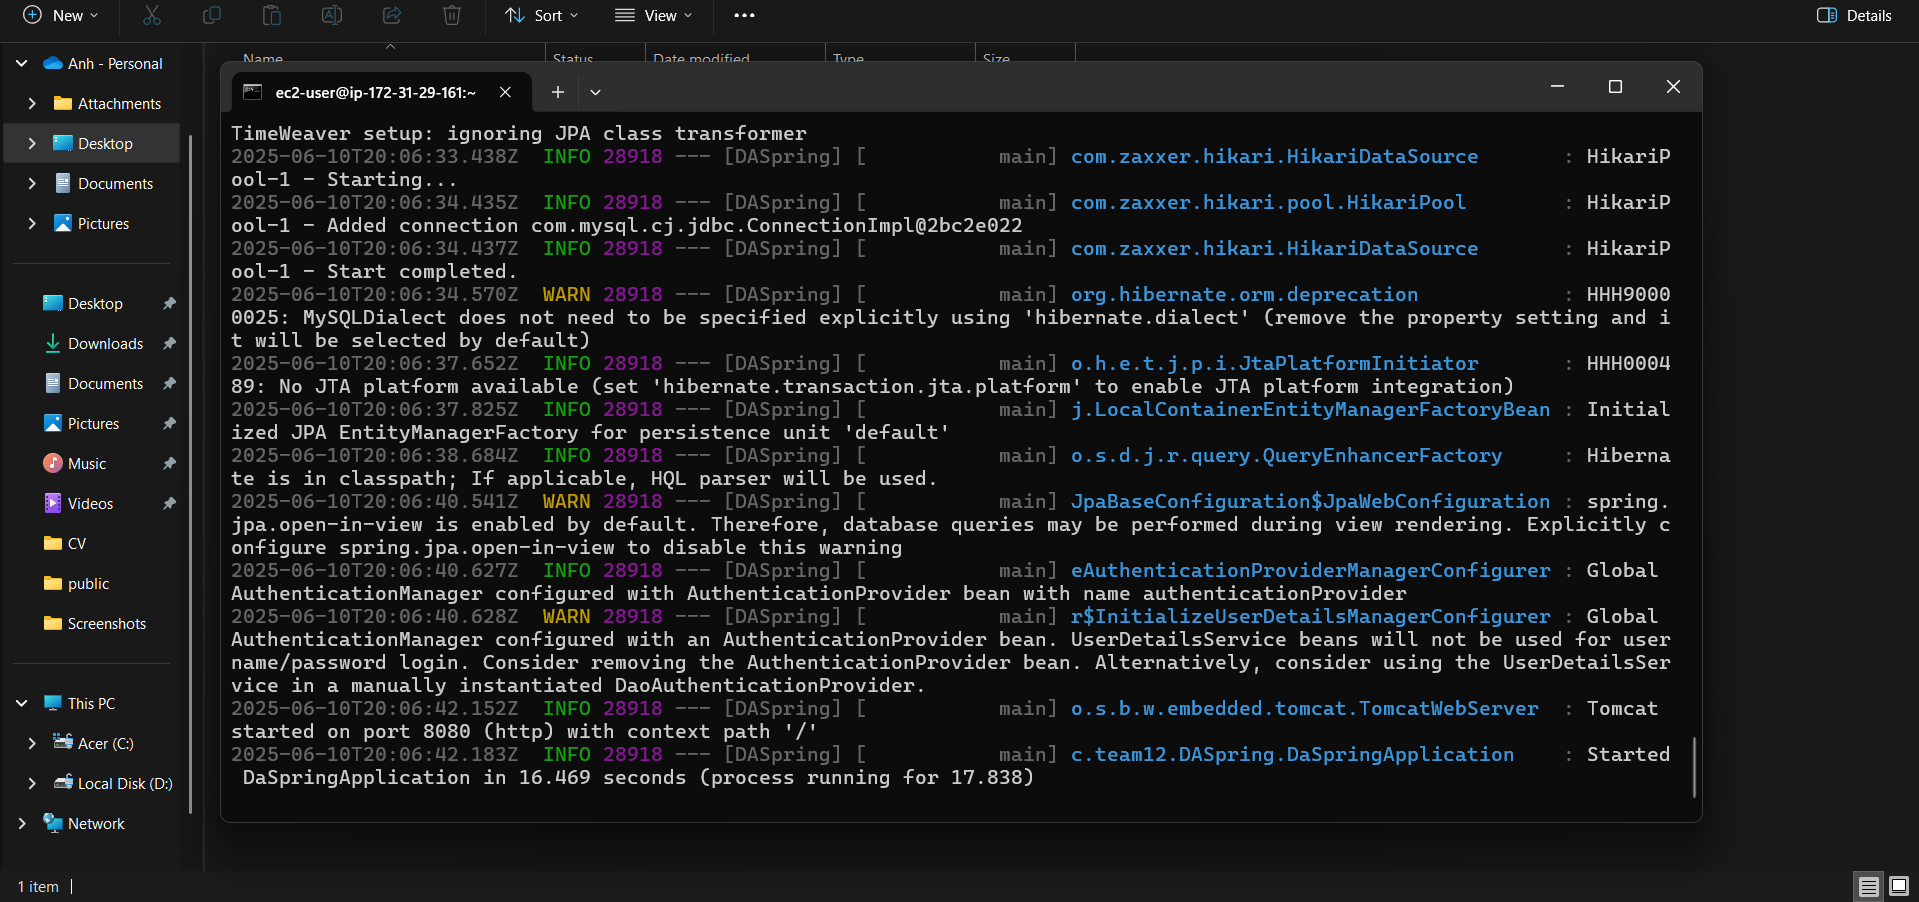Click o.s.b.w.embedded.tomcat.TomcatWebServer log text
The image size is (1919, 902).
1304,708
